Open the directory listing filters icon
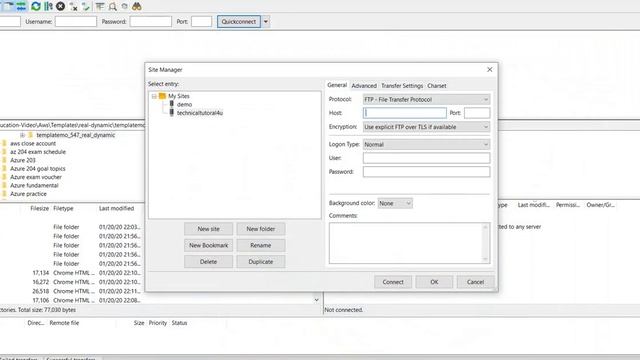Screen dimensions: 640x360 pyautogui.click(x=100, y=6)
